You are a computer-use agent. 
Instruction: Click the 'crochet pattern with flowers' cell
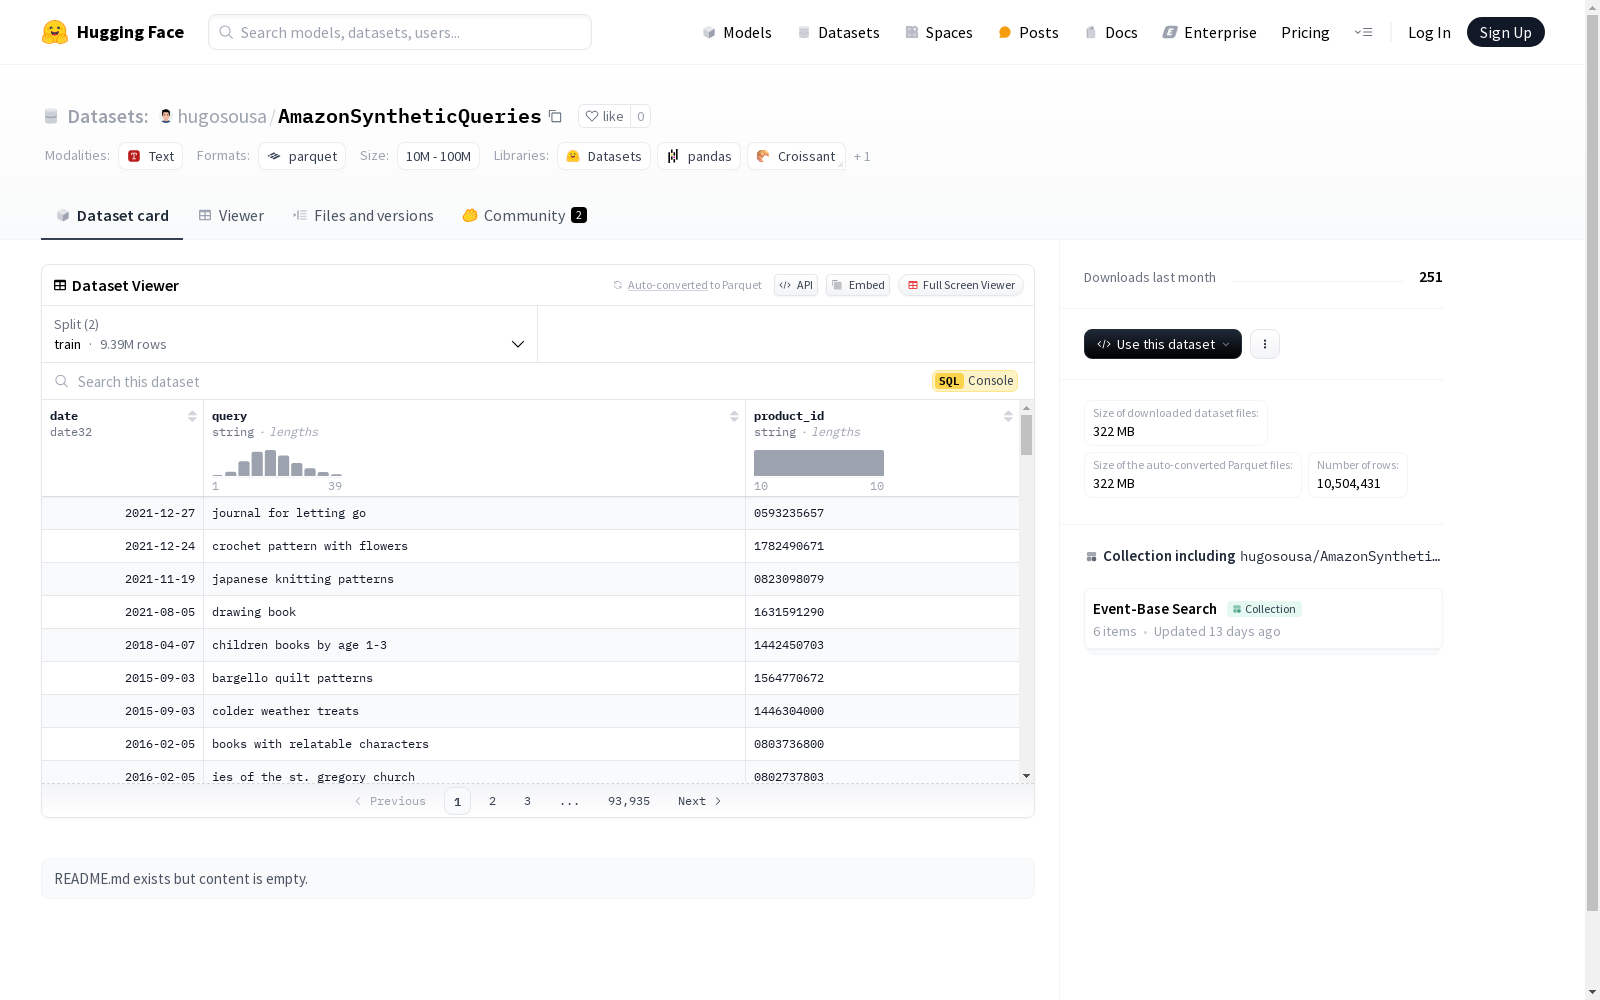pyautogui.click(x=474, y=546)
